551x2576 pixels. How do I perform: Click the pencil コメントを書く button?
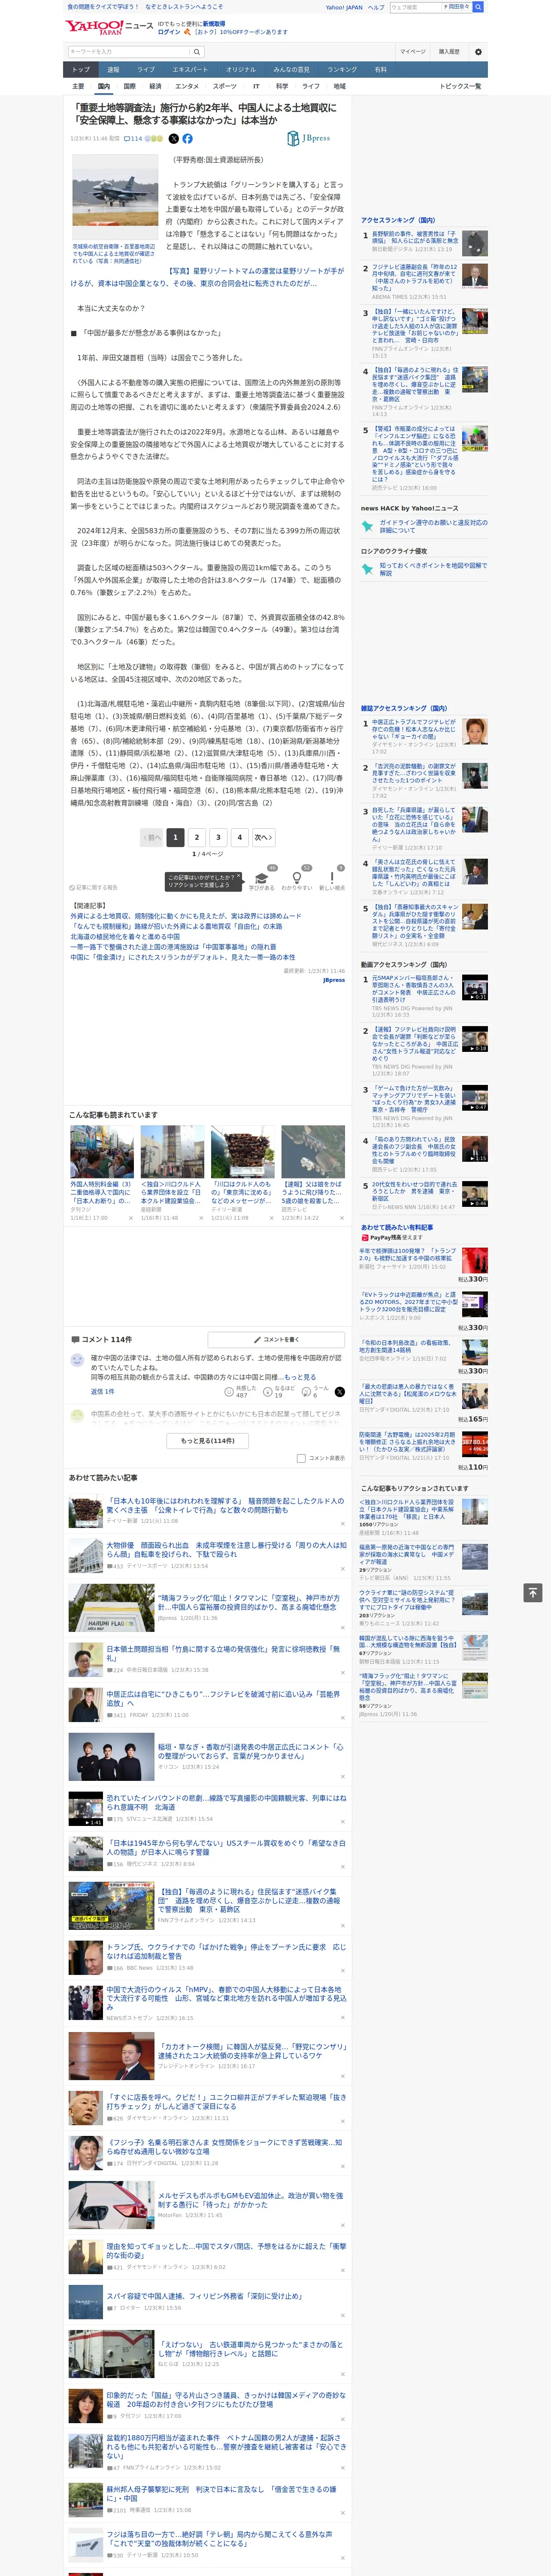tap(276, 1339)
